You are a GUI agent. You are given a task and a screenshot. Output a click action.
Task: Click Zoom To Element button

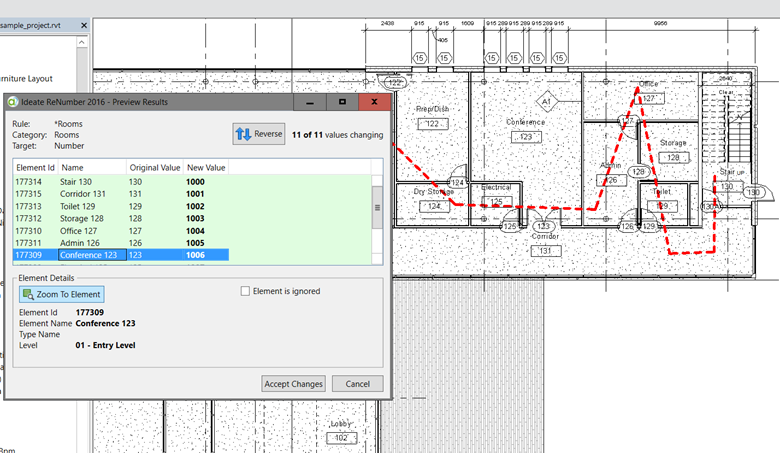pos(62,294)
